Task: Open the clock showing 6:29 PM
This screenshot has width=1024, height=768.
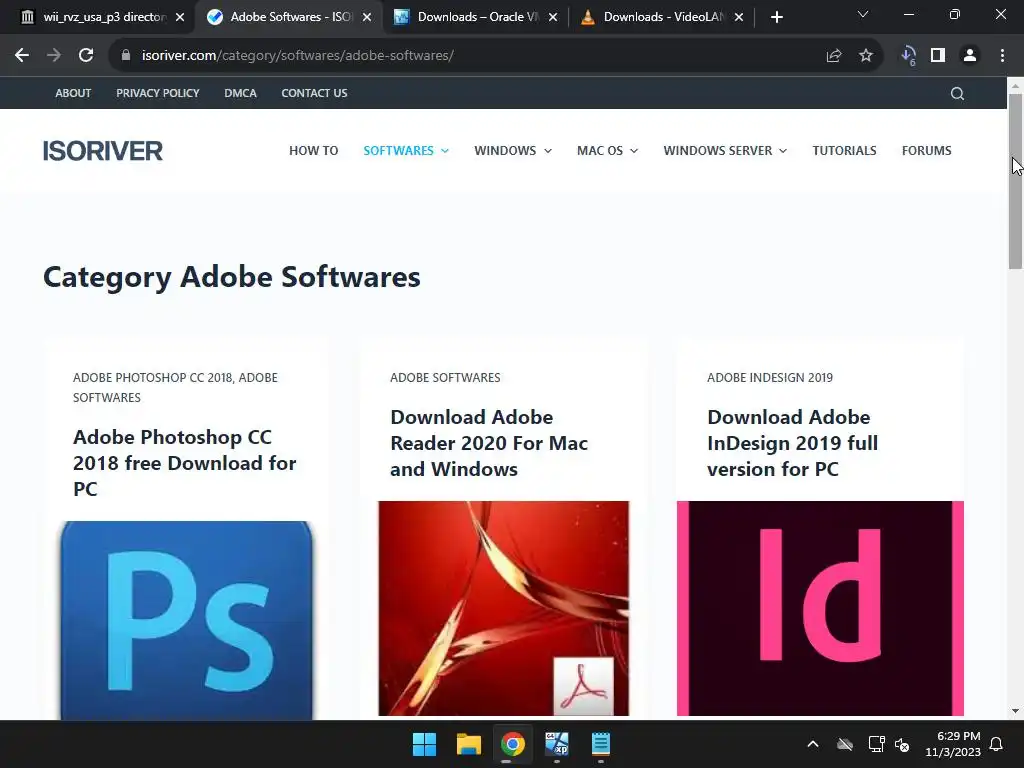Action: pos(953,744)
